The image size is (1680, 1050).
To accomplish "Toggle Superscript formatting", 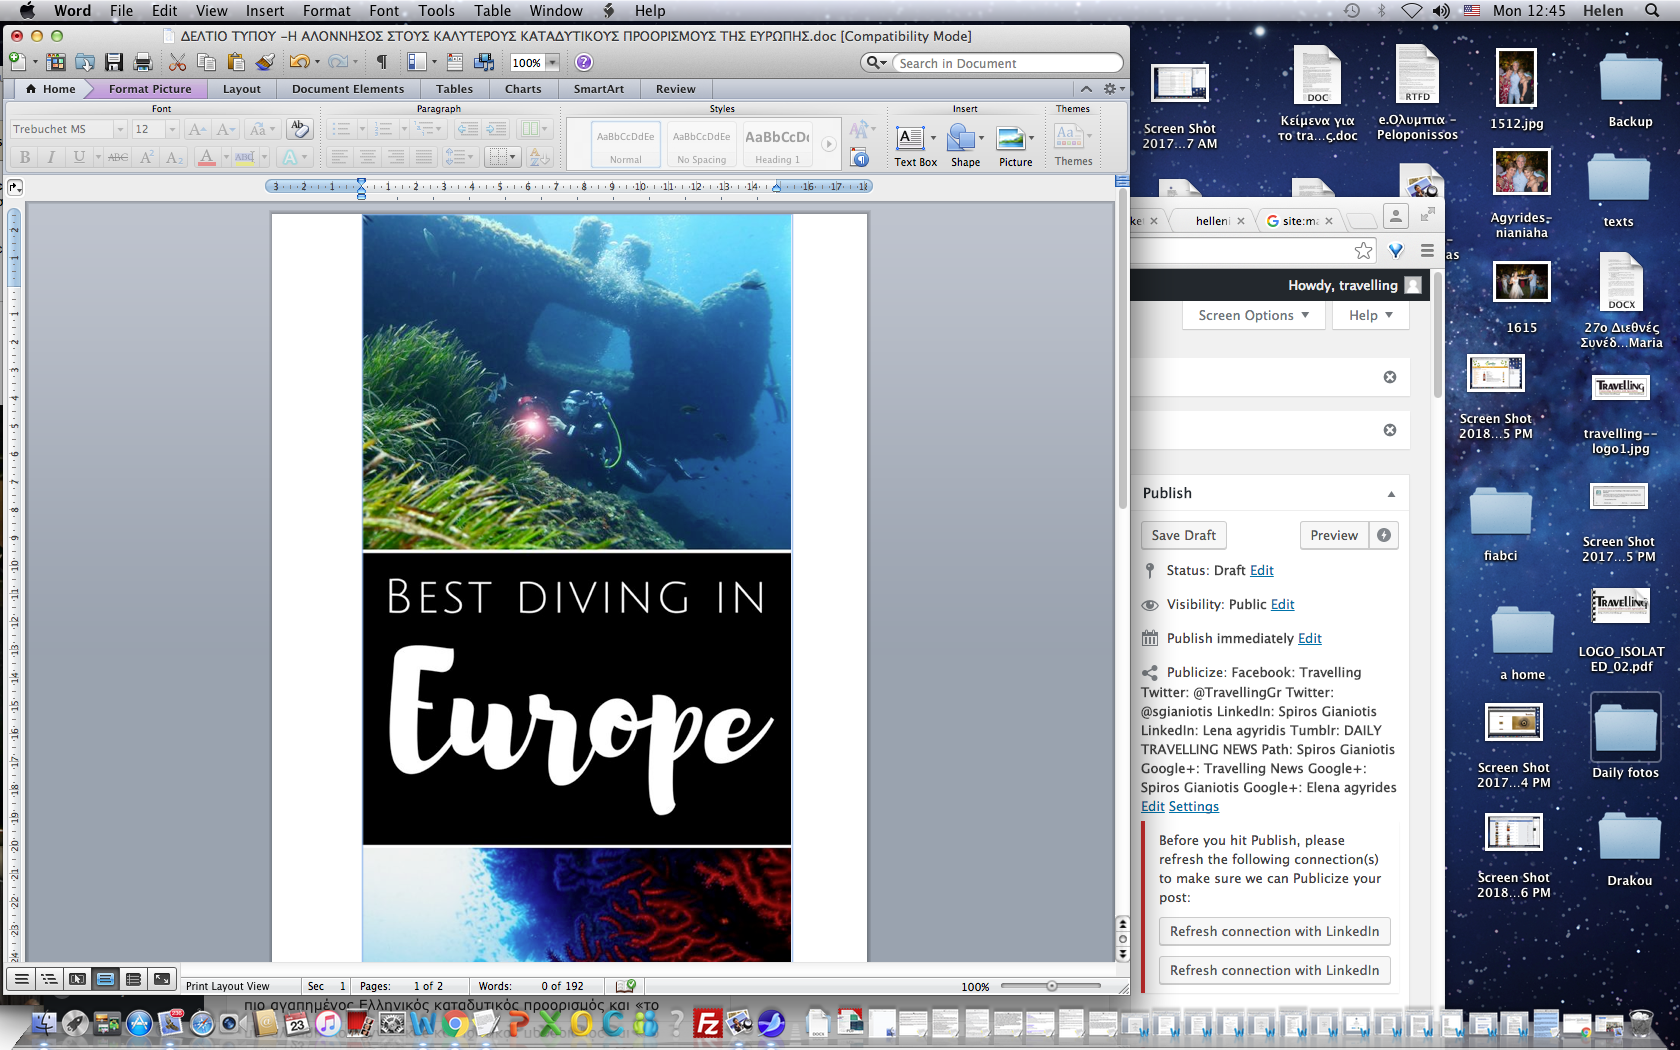I will pyautogui.click(x=147, y=157).
